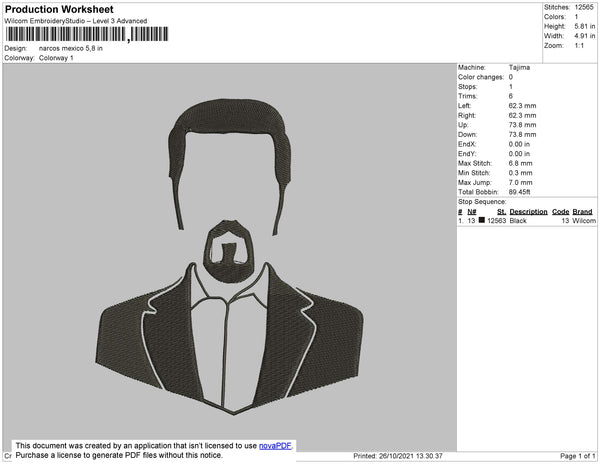The image size is (600, 464).
Task: Select the Brand column header
Action: click(x=582, y=212)
